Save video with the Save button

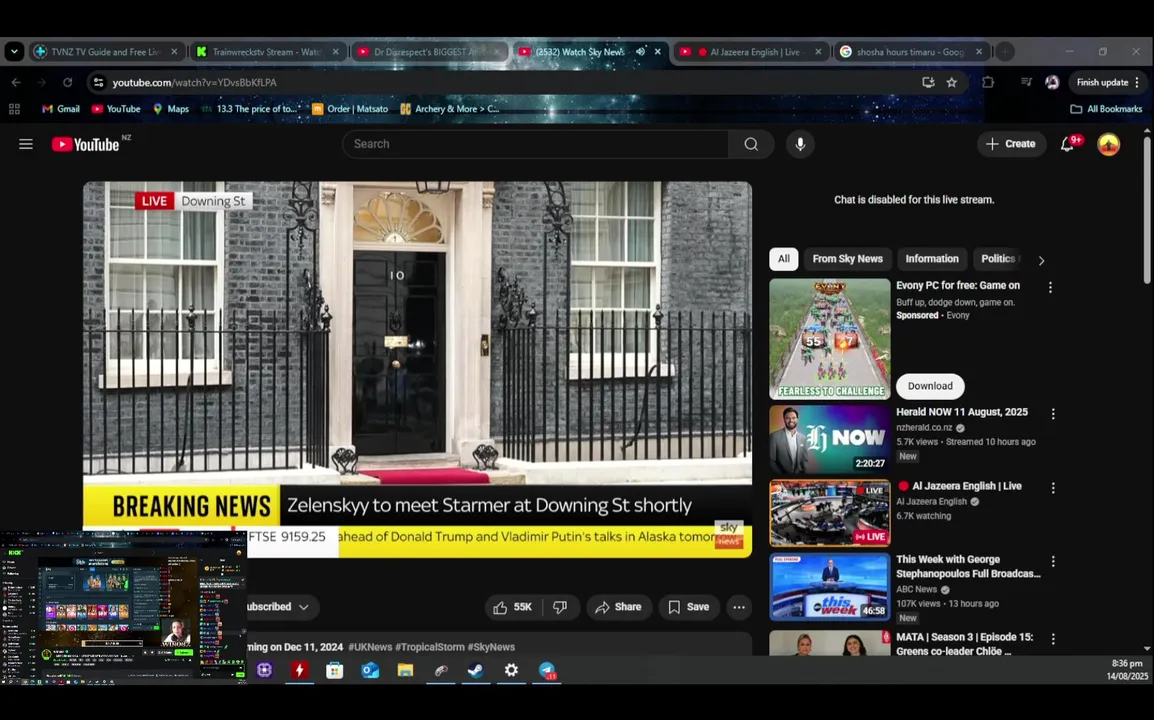coord(689,607)
